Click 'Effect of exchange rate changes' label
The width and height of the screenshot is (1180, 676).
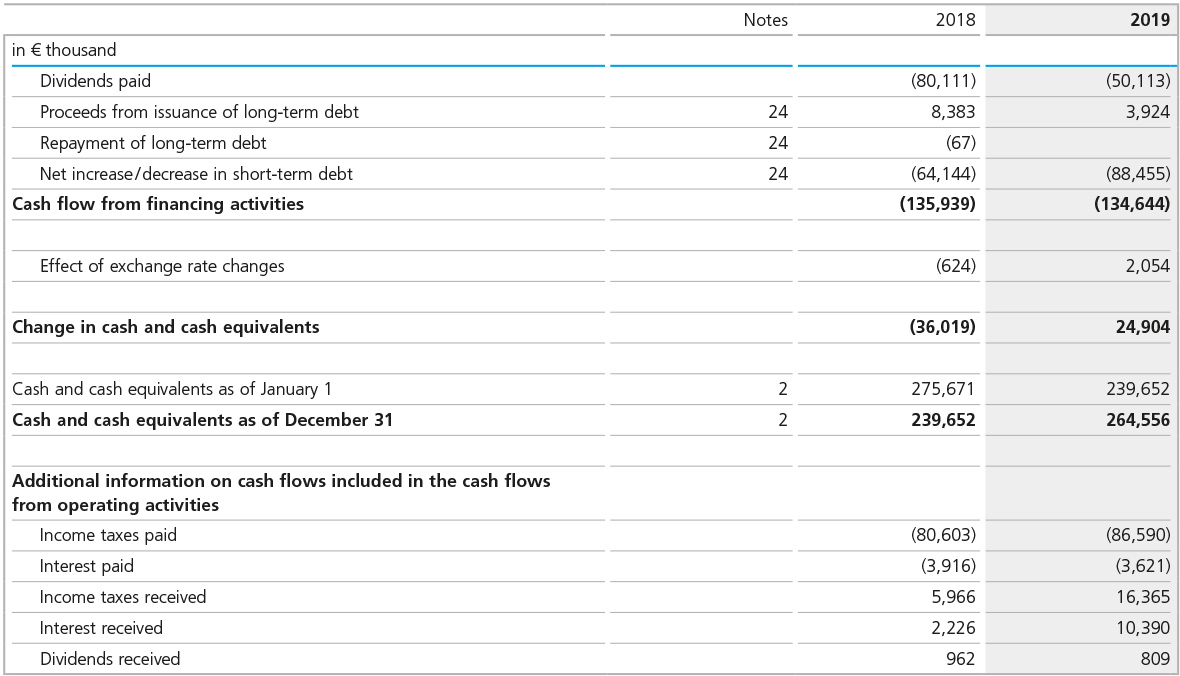coord(162,266)
